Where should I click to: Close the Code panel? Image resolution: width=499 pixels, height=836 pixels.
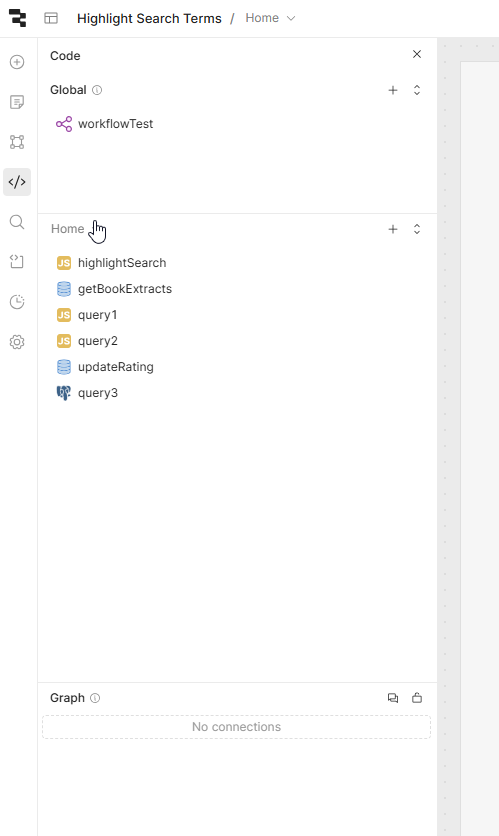pos(417,54)
